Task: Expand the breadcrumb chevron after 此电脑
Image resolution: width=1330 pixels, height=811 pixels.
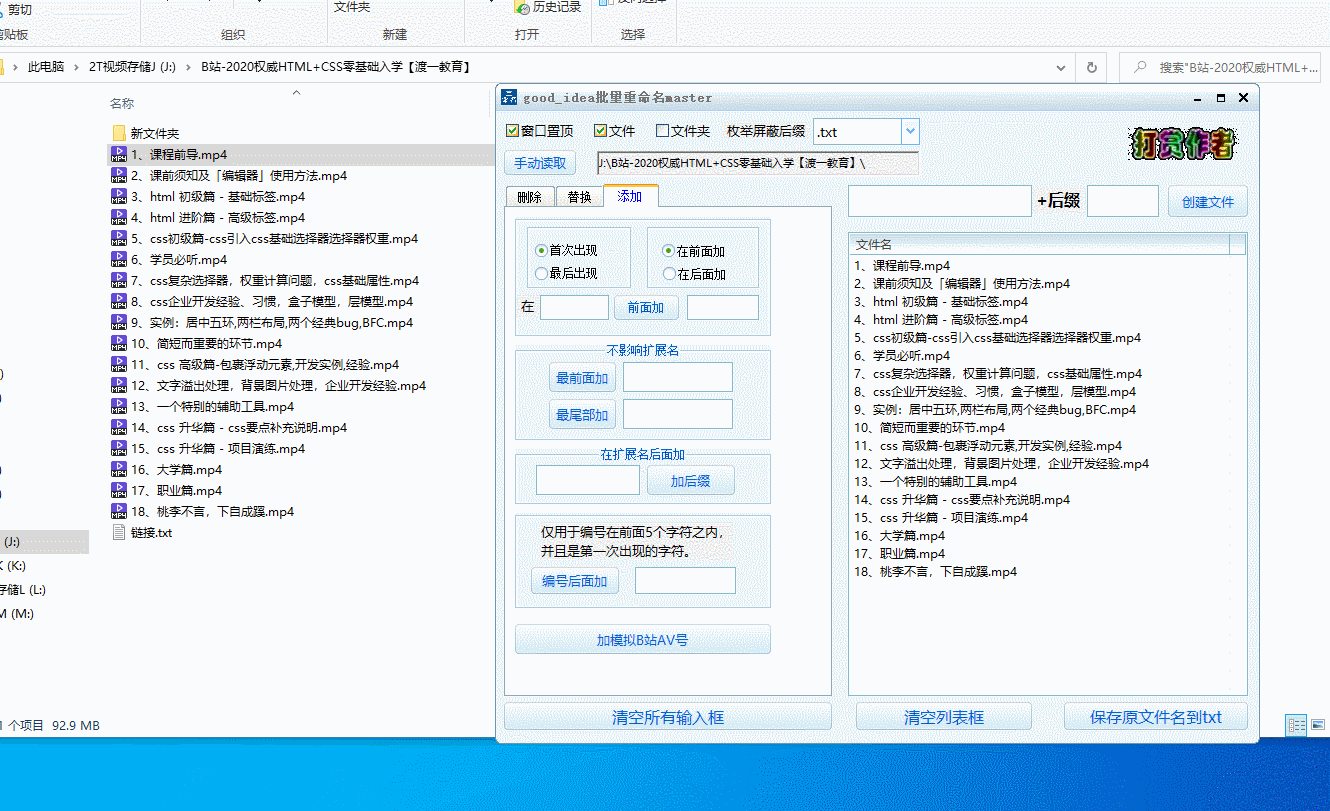Action: click(x=76, y=67)
